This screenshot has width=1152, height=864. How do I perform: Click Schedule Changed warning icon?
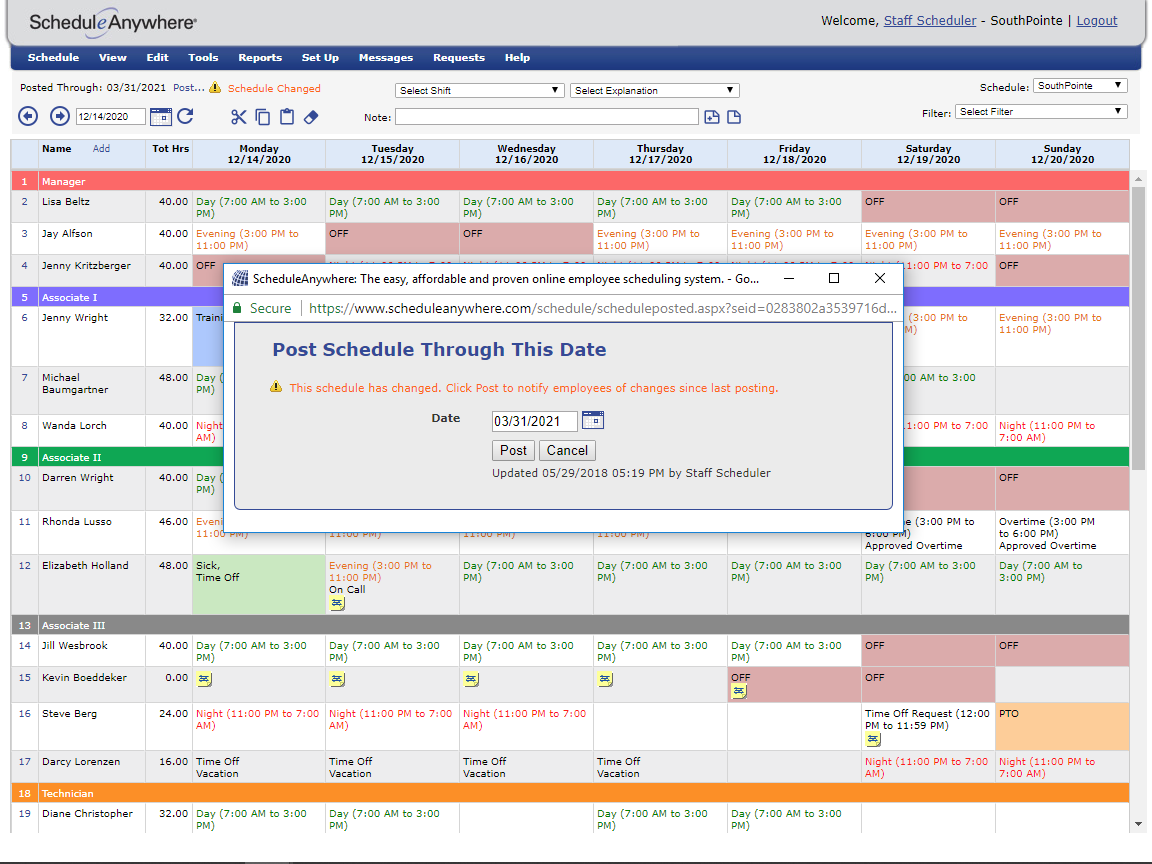[215, 87]
